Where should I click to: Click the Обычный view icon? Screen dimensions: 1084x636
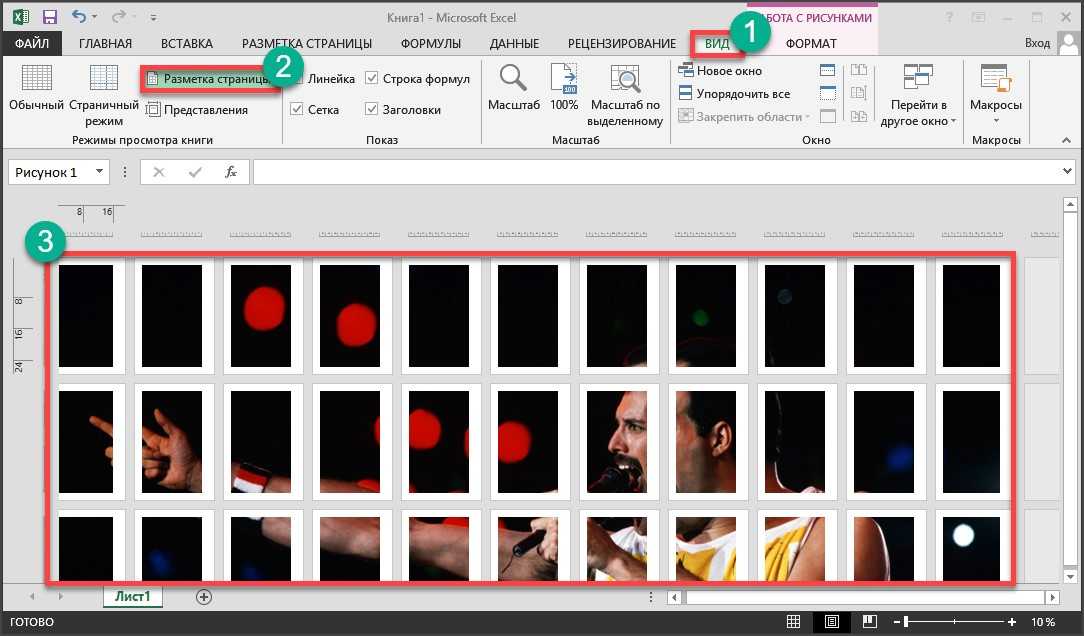[36, 78]
